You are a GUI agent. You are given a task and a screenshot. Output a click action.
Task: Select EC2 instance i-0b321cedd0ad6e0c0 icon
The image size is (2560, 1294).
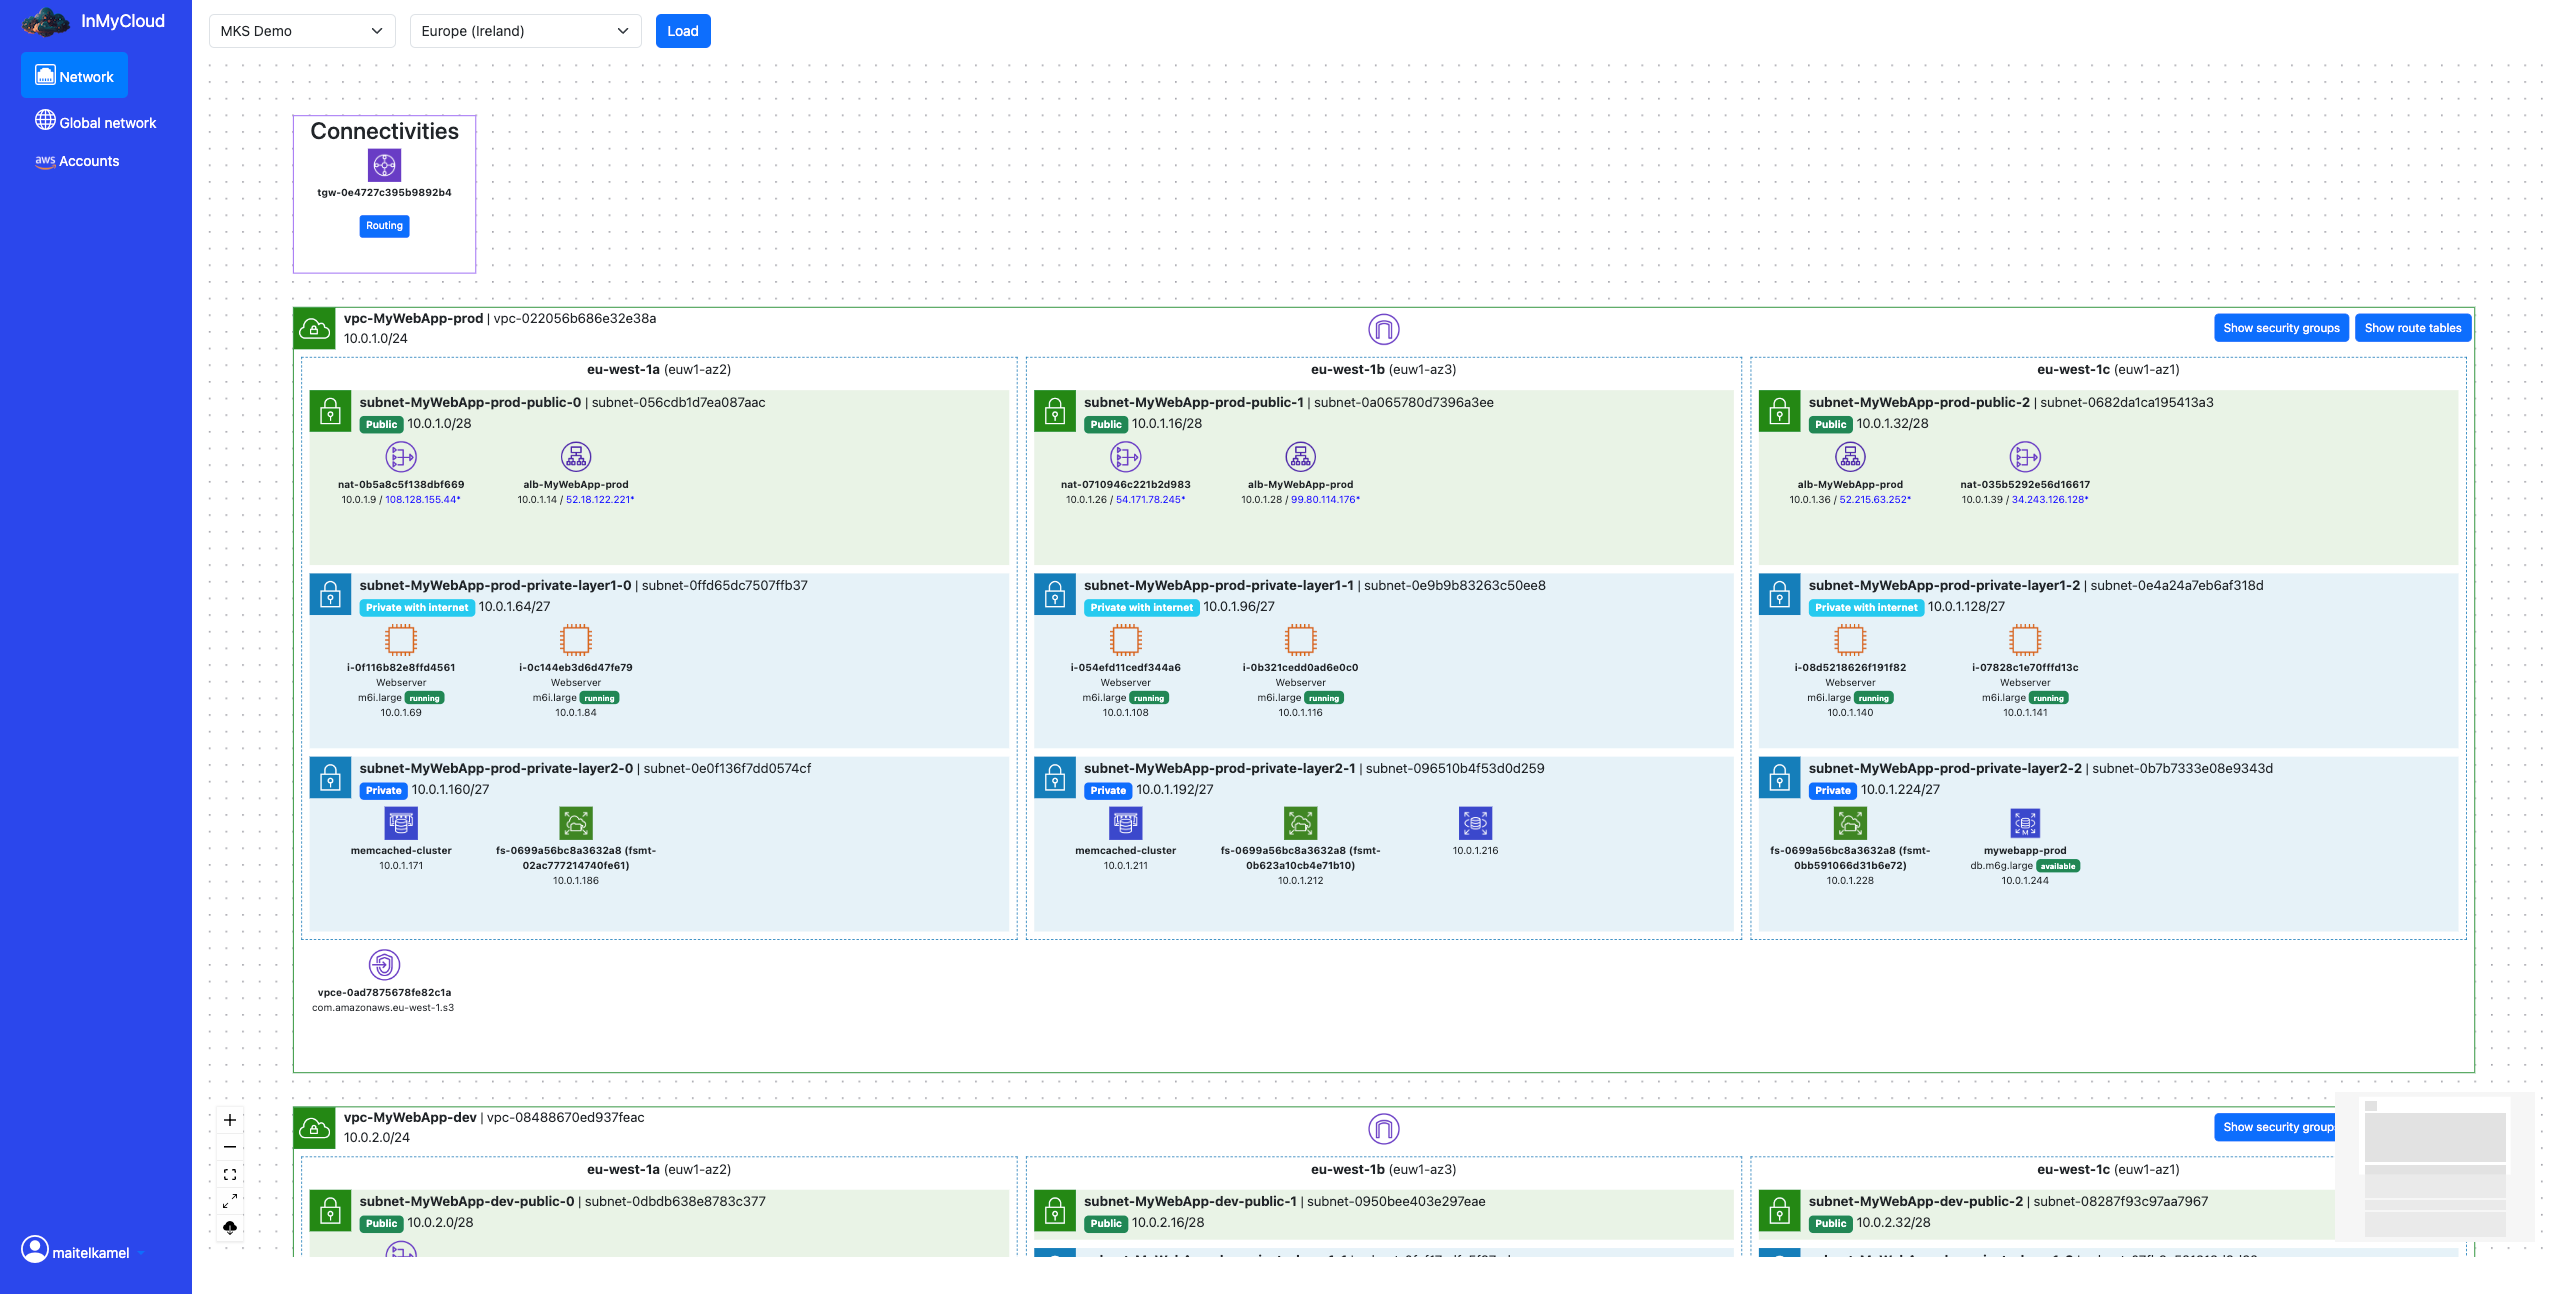click(1300, 640)
